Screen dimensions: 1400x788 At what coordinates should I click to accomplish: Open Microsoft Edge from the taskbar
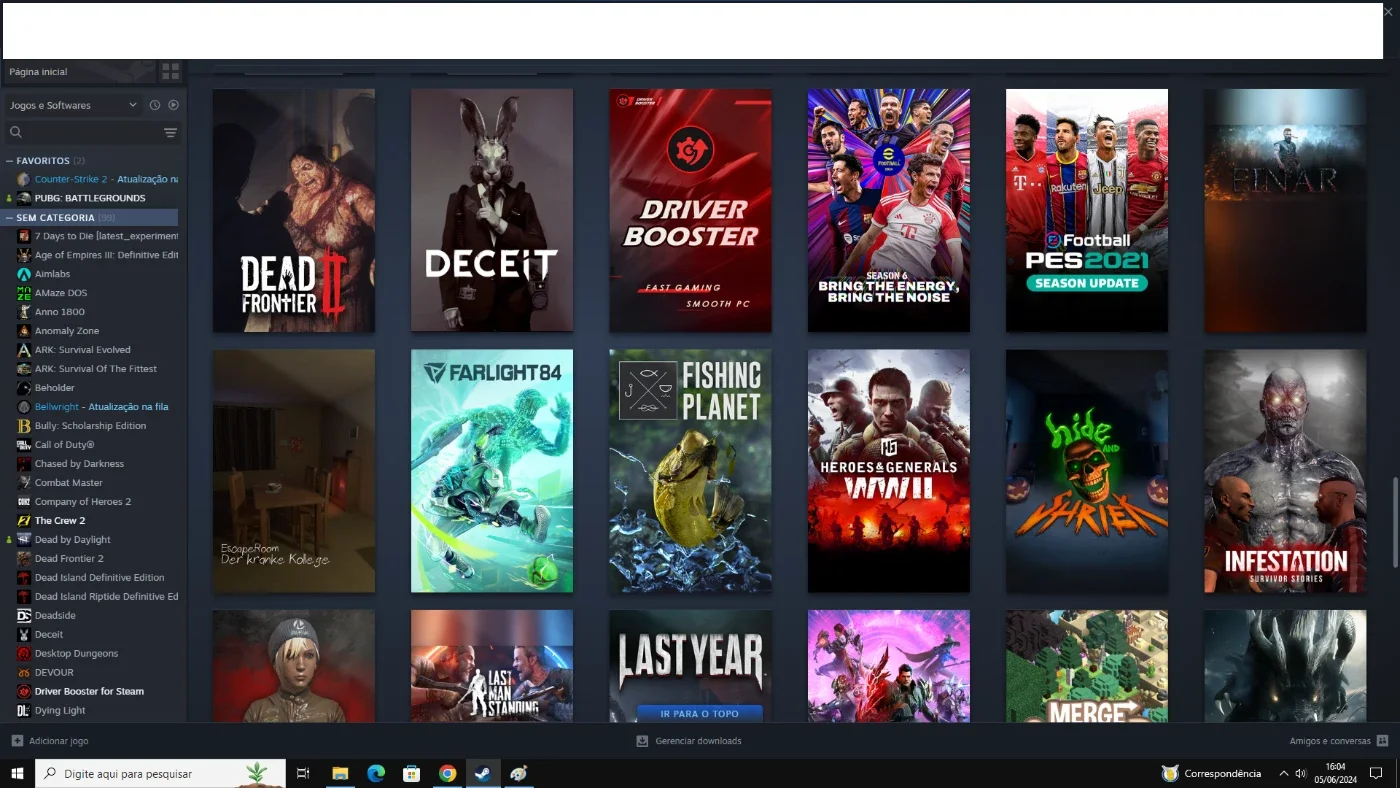click(x=376, y=773)
